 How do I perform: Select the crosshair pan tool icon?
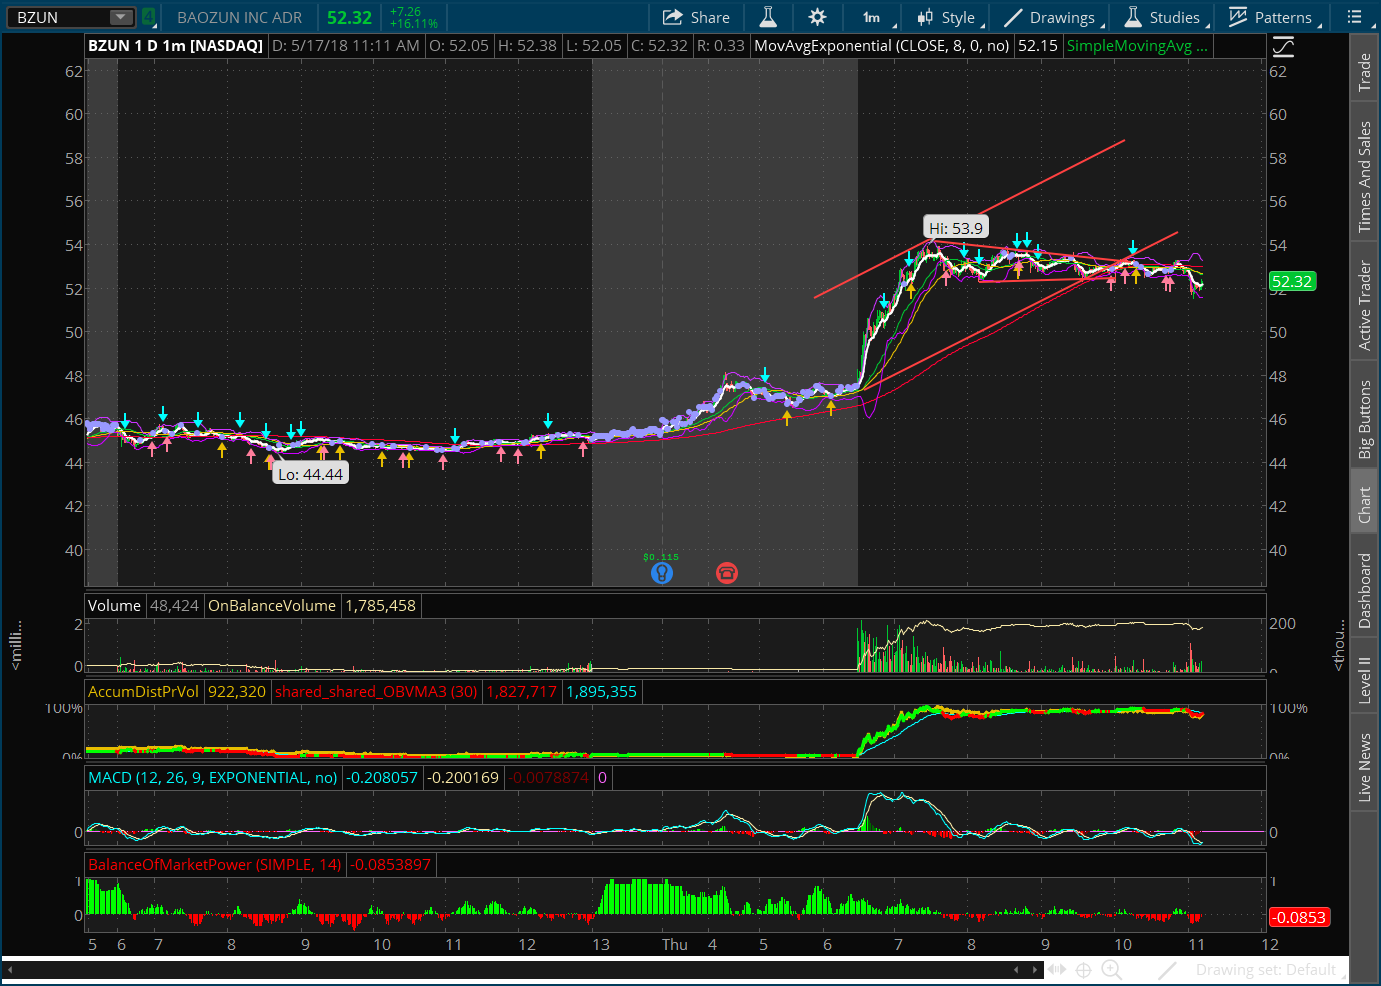click(1083, 969)
